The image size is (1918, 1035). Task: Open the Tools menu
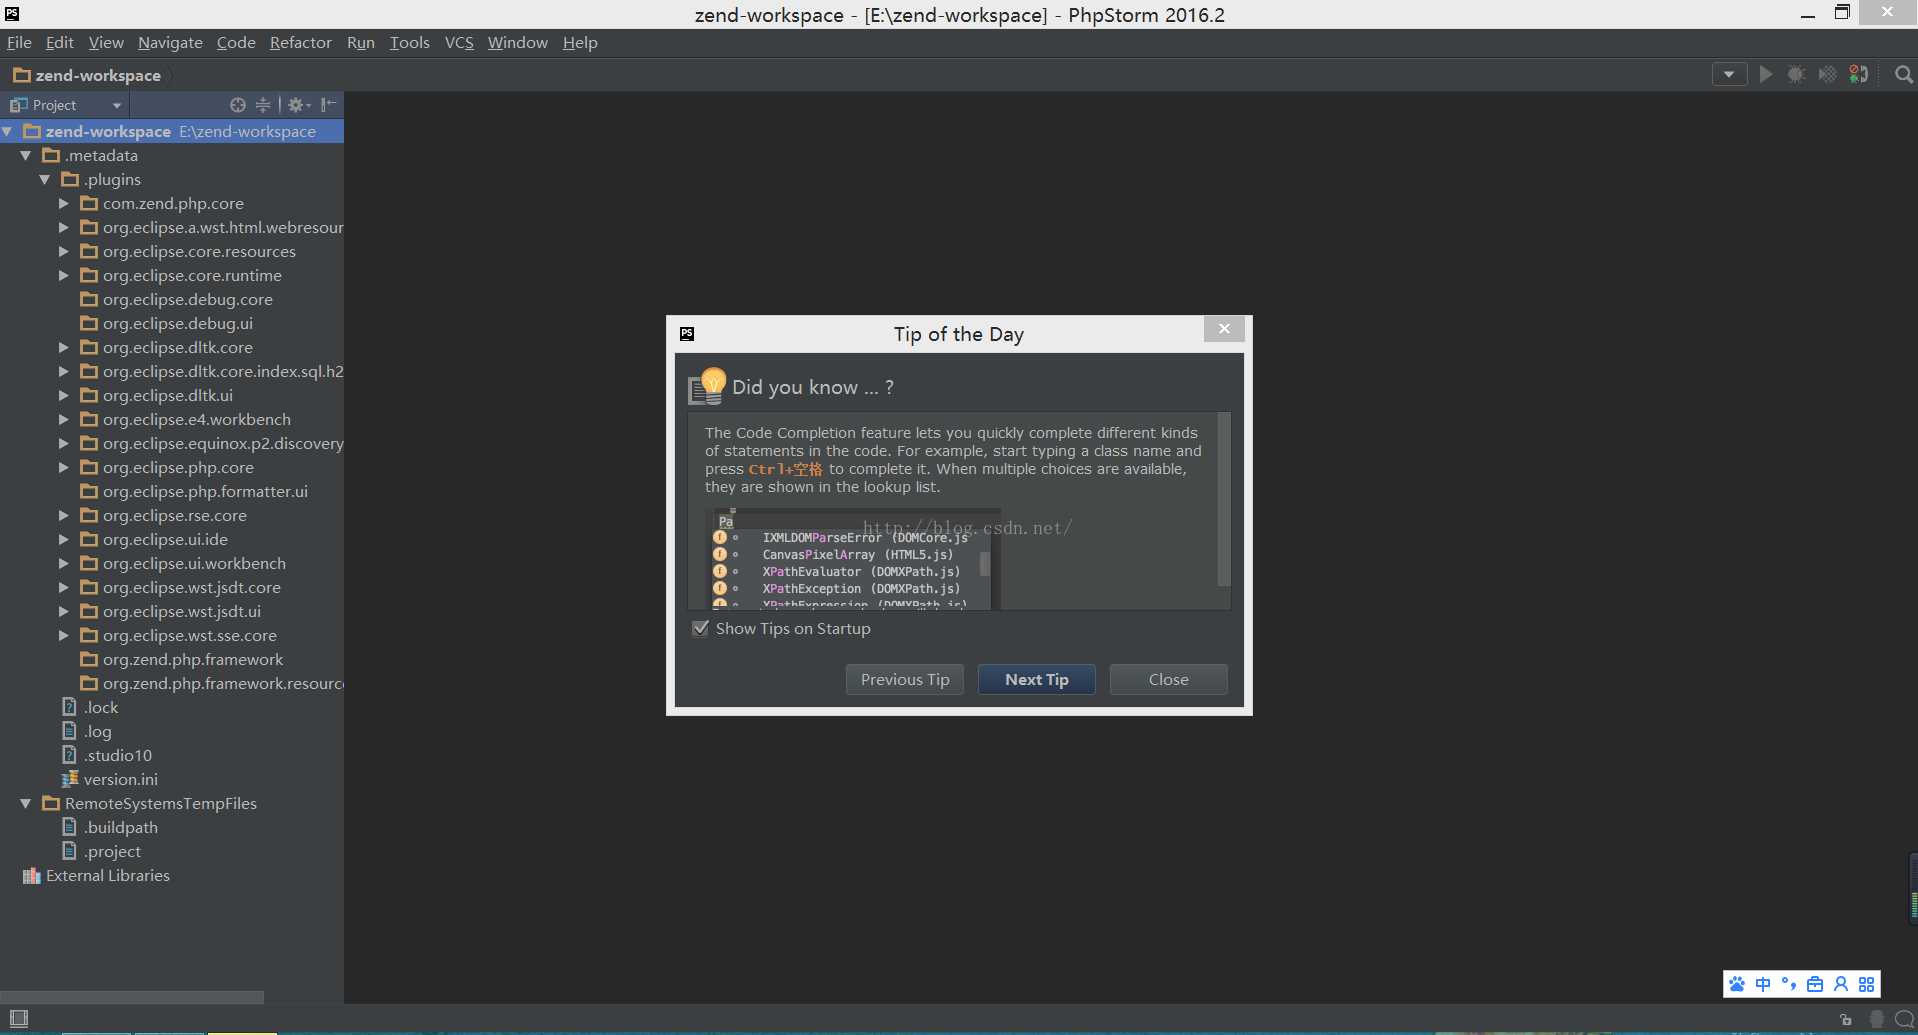[409, 43]
